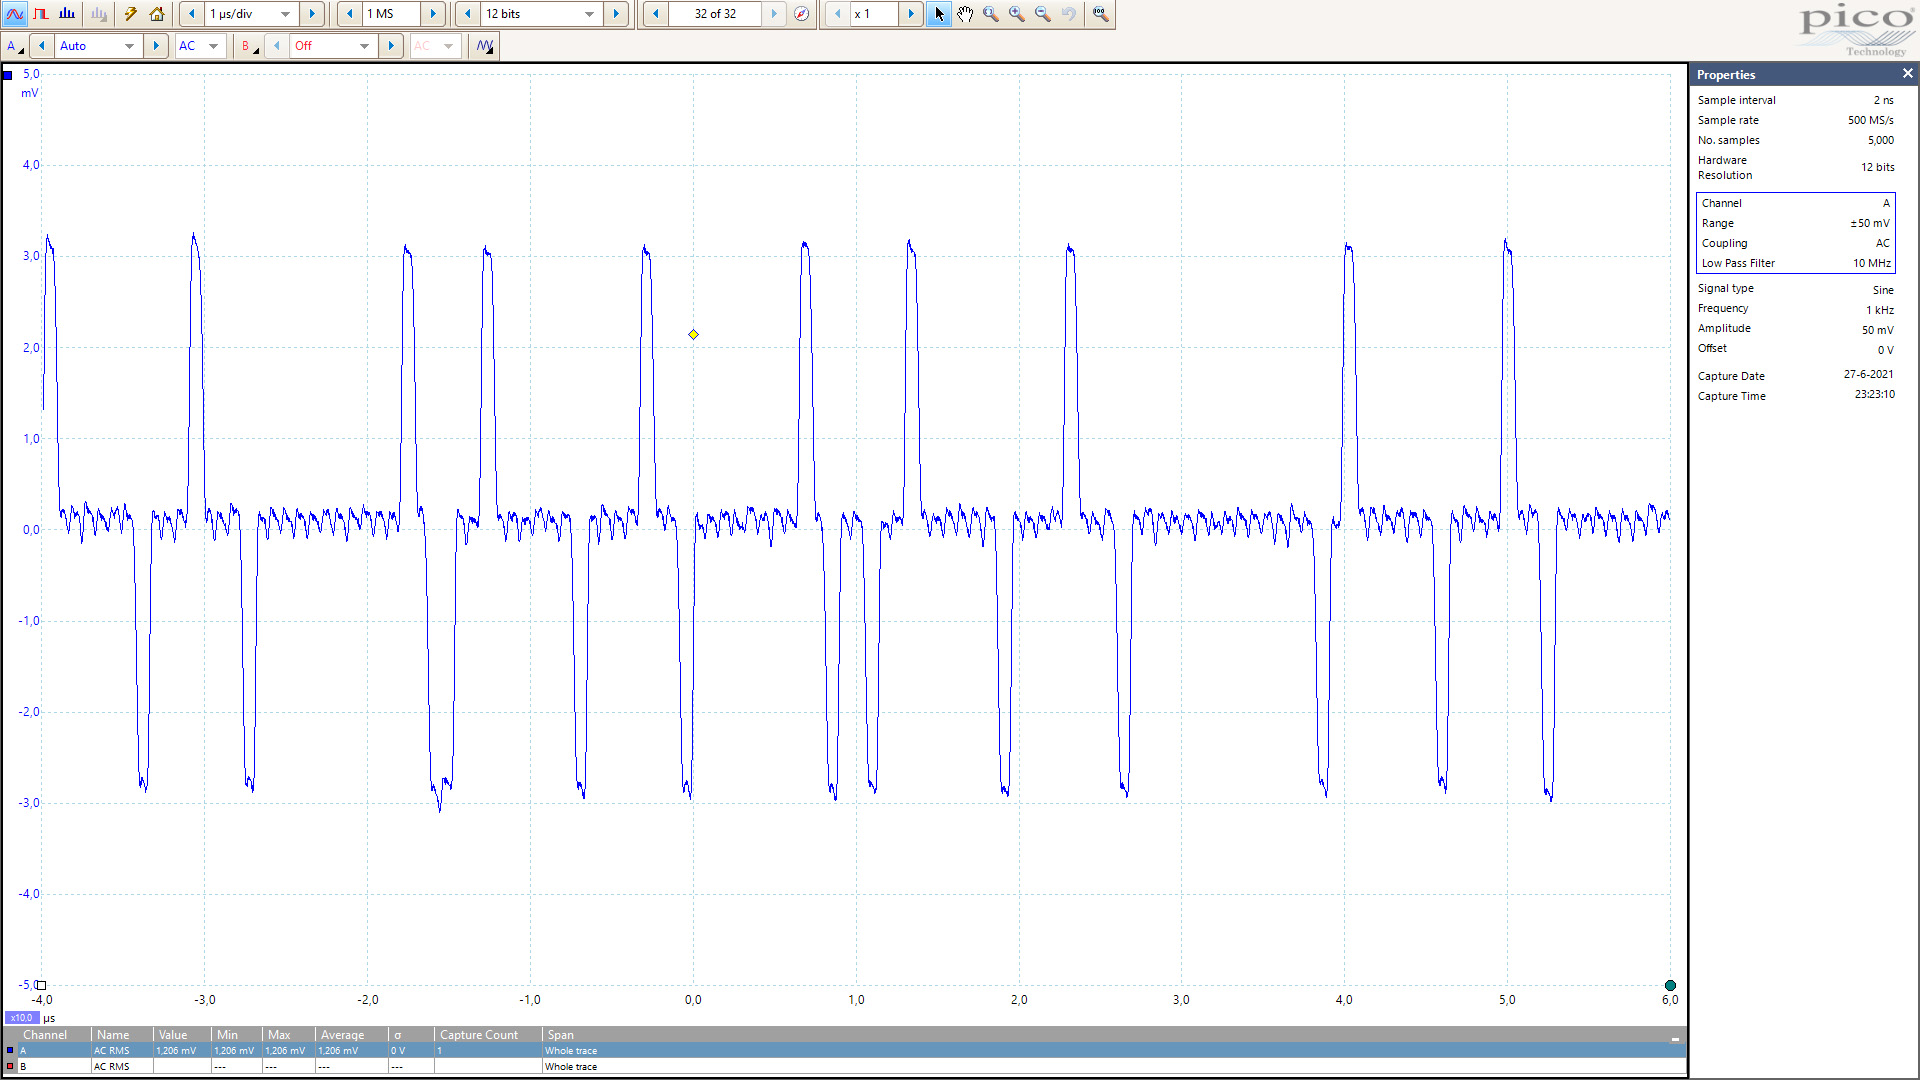Click the yellow trigger diamond marker
The width and height of the screenshot is (1920, 1080).
tap(693, 334)
